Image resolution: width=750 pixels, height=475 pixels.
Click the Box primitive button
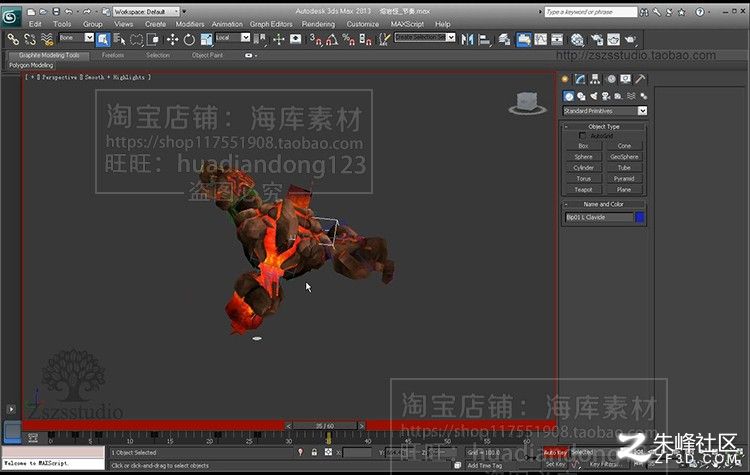[583, 146]
